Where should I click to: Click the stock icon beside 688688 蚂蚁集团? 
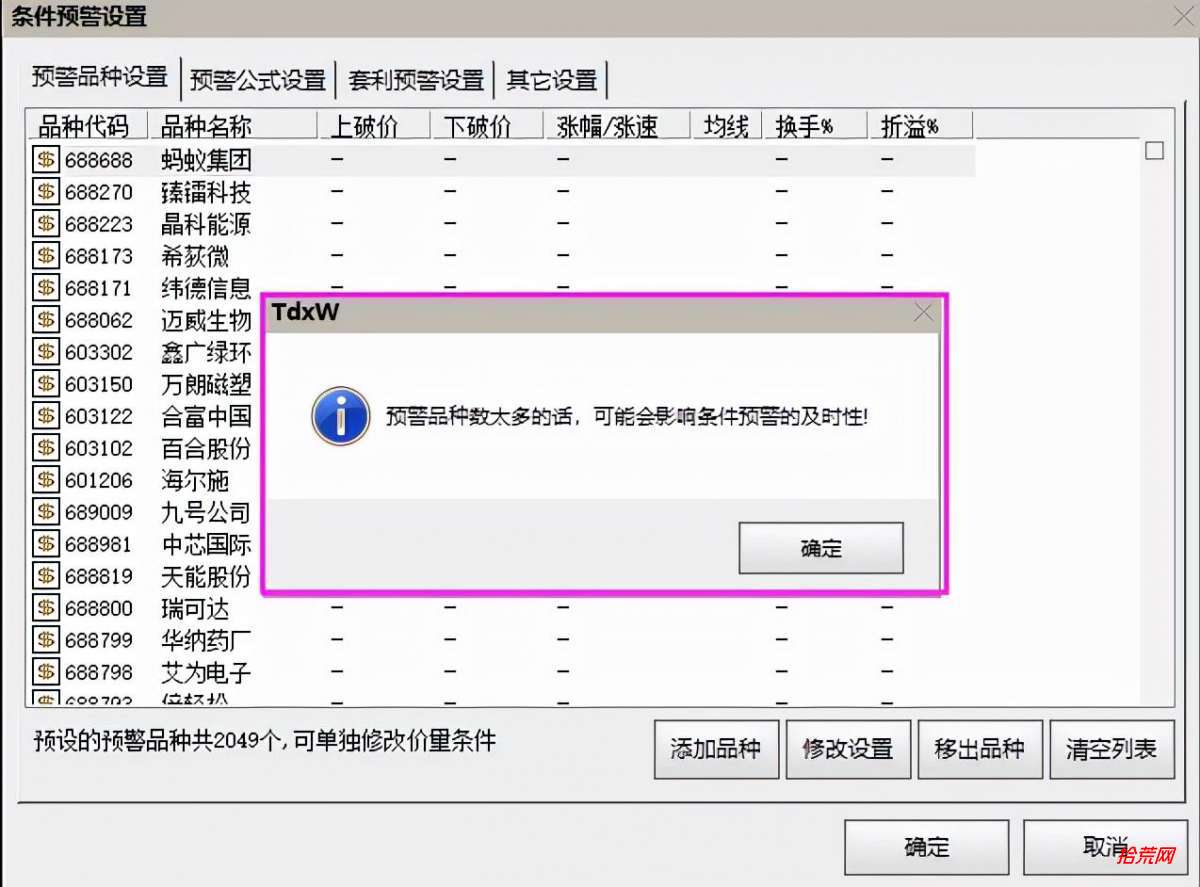[46, 159]
